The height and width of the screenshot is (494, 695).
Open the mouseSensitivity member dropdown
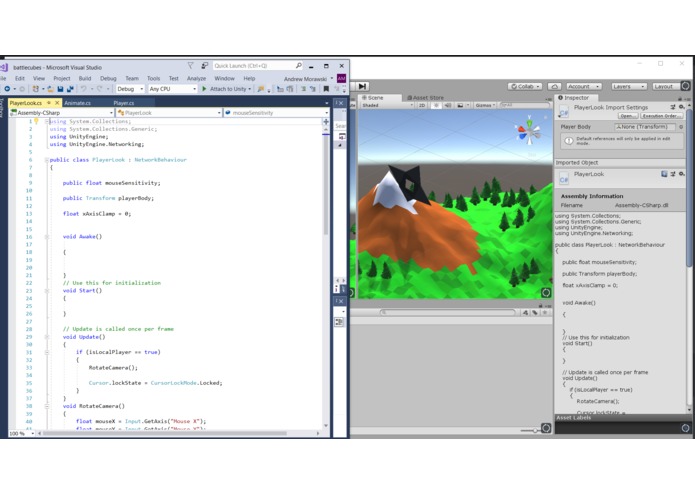click(276, 113)
